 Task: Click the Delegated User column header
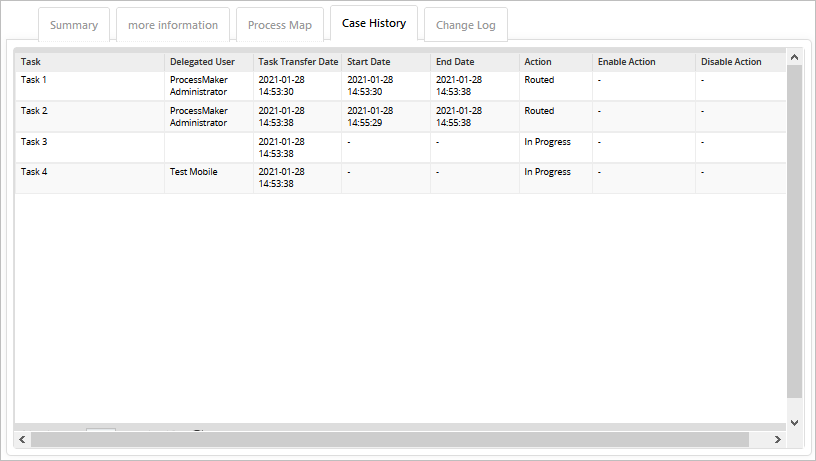208,62
